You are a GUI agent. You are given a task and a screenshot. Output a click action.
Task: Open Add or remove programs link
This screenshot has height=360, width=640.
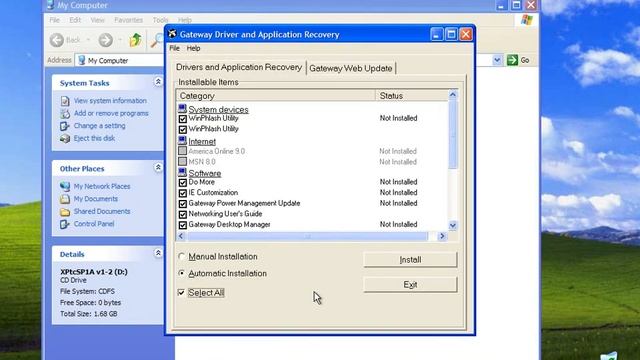[x=111, y=113]
